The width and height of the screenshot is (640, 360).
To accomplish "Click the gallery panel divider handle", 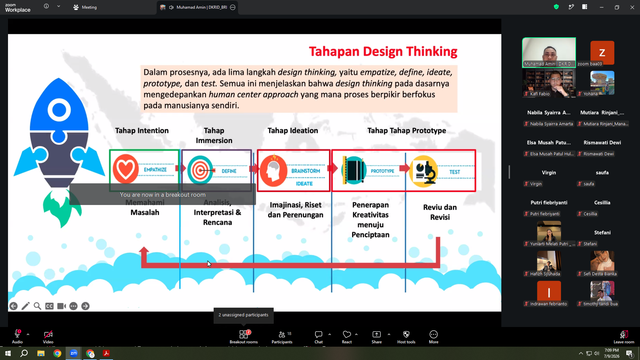I will pos(509,172).
